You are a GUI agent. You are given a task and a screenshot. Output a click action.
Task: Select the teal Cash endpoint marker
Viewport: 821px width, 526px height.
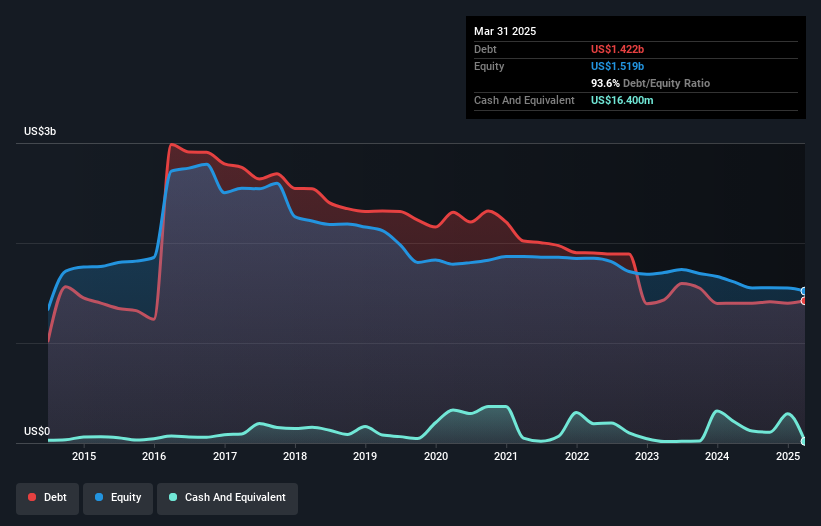(804, 441)
